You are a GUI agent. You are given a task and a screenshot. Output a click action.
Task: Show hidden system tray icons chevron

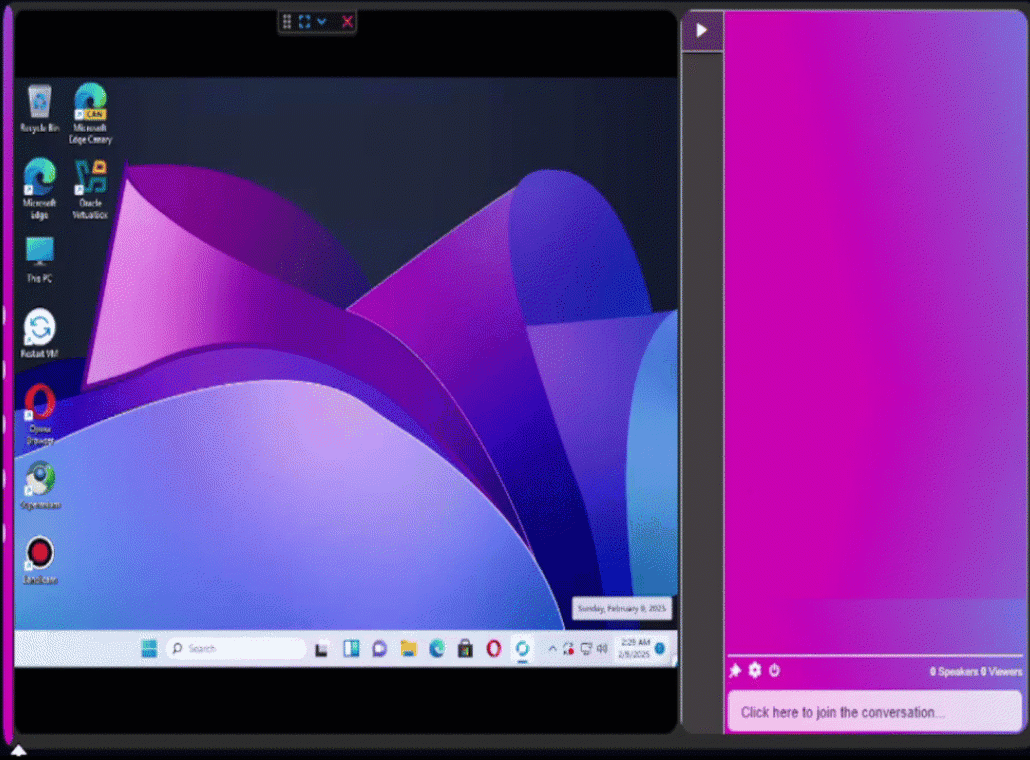pyautogui.click(x=552, y=648)
